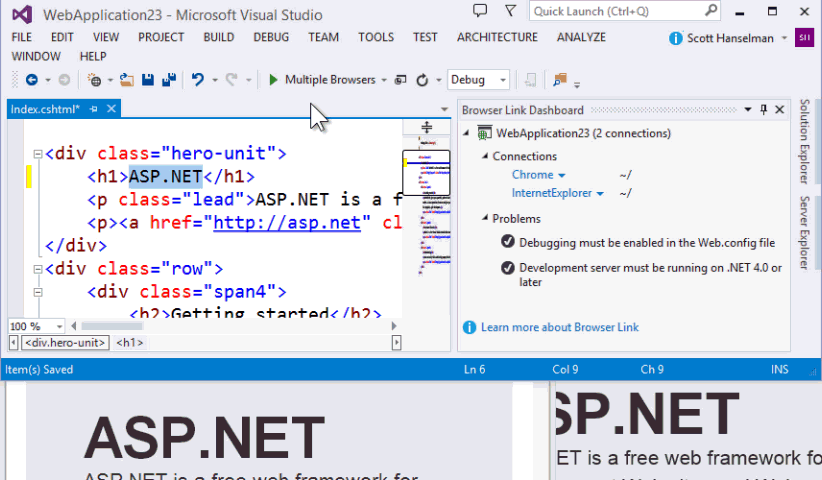Click the editor scroll right arrow

pos(394,326)
